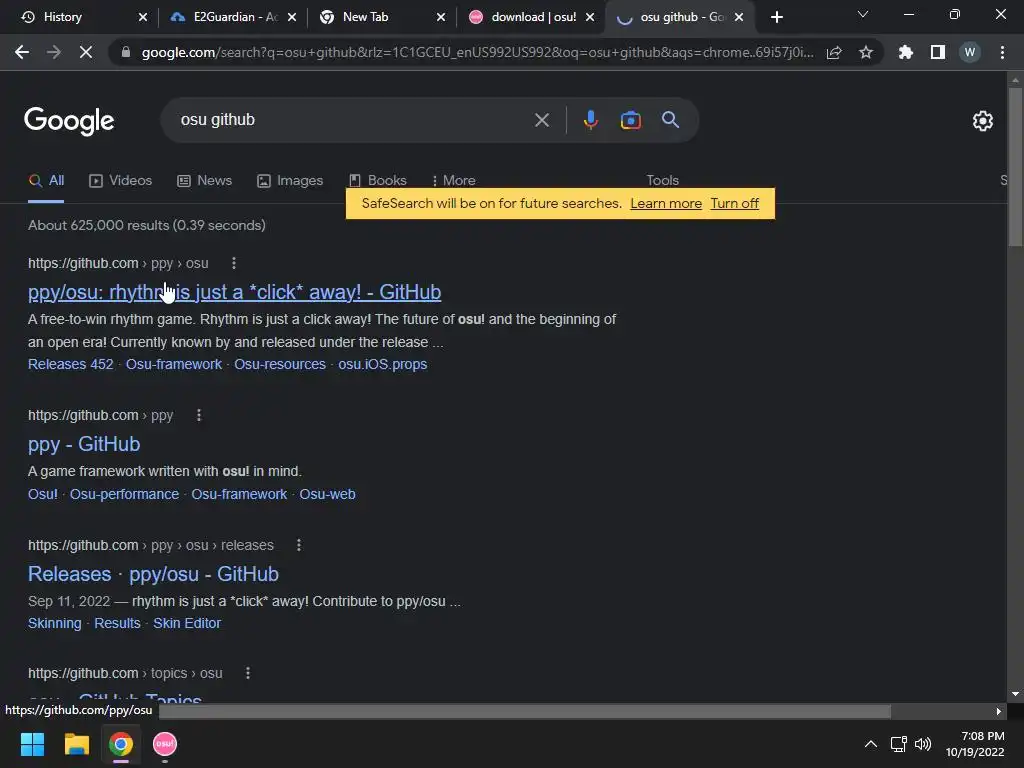The width and height of the screenshot is (1024, 768).
Task: Close the History tab
Action: [x=143, y=17]
